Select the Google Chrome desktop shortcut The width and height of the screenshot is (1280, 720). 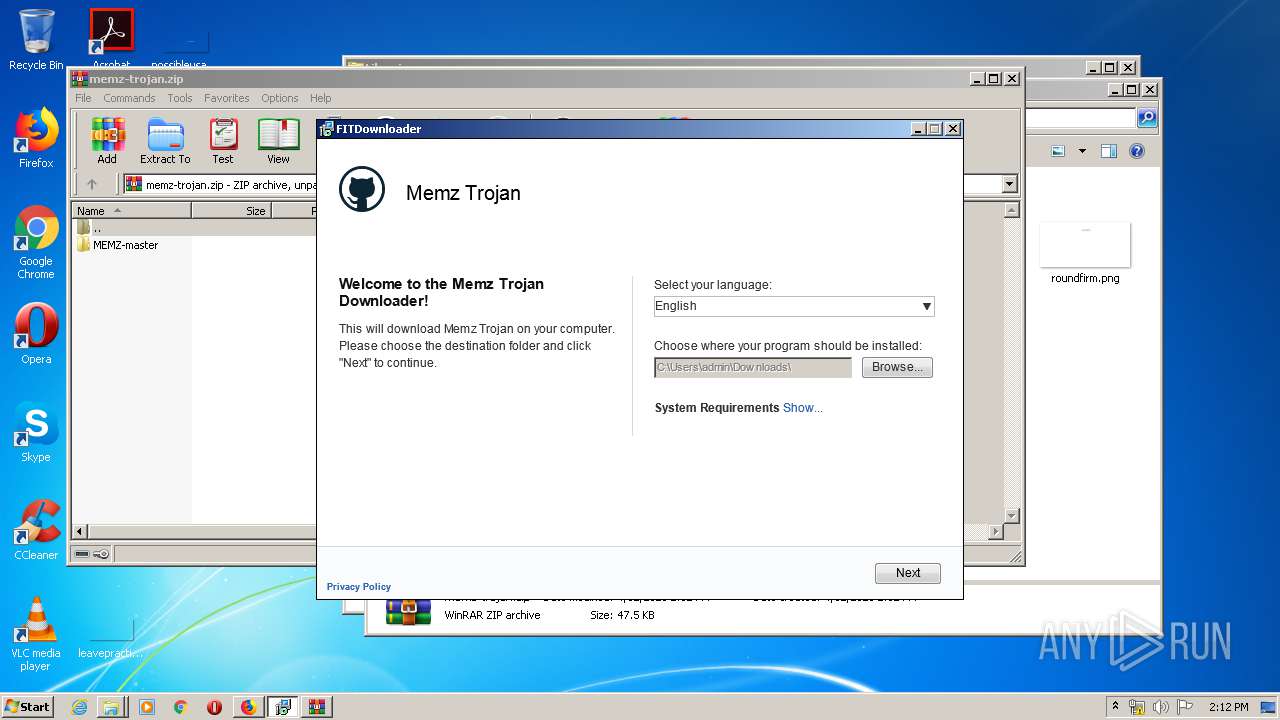tap(36, 243)
